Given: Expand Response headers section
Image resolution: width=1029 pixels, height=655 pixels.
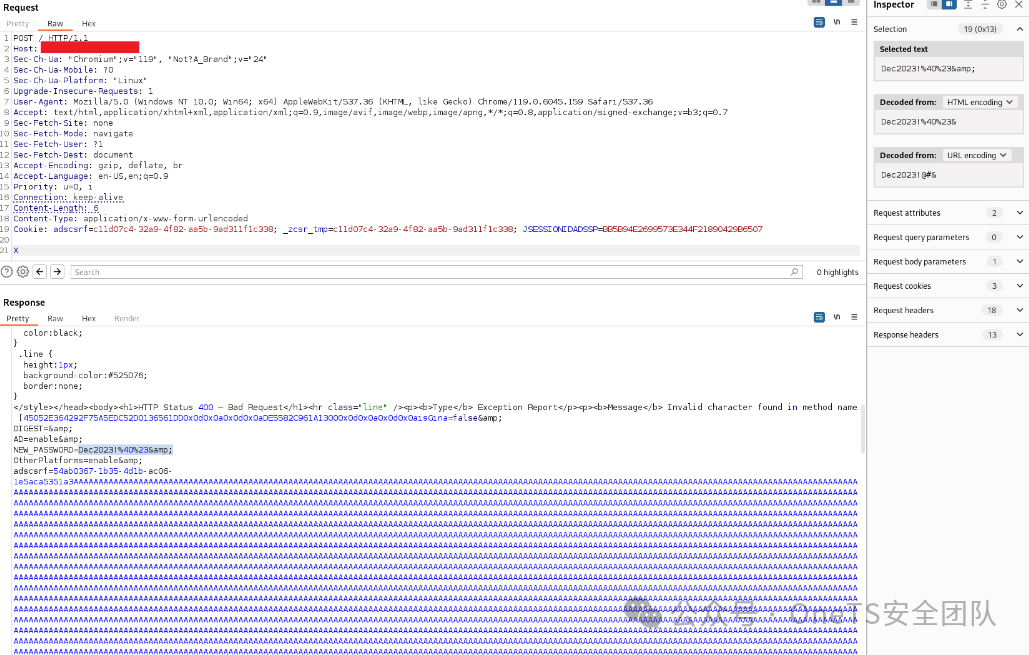Looking at the screenshot, I should tap(1019, 335).
